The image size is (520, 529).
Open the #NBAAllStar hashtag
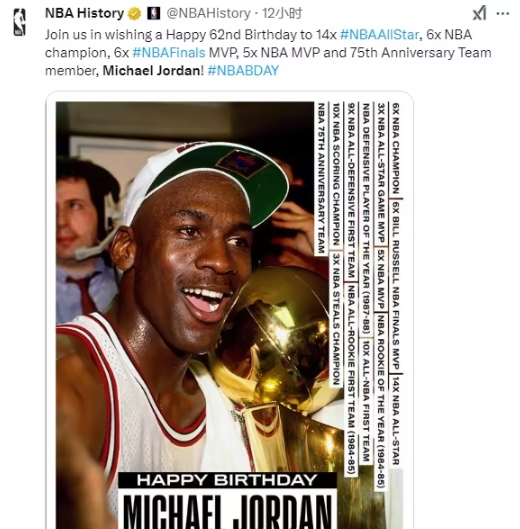point(380,35)
